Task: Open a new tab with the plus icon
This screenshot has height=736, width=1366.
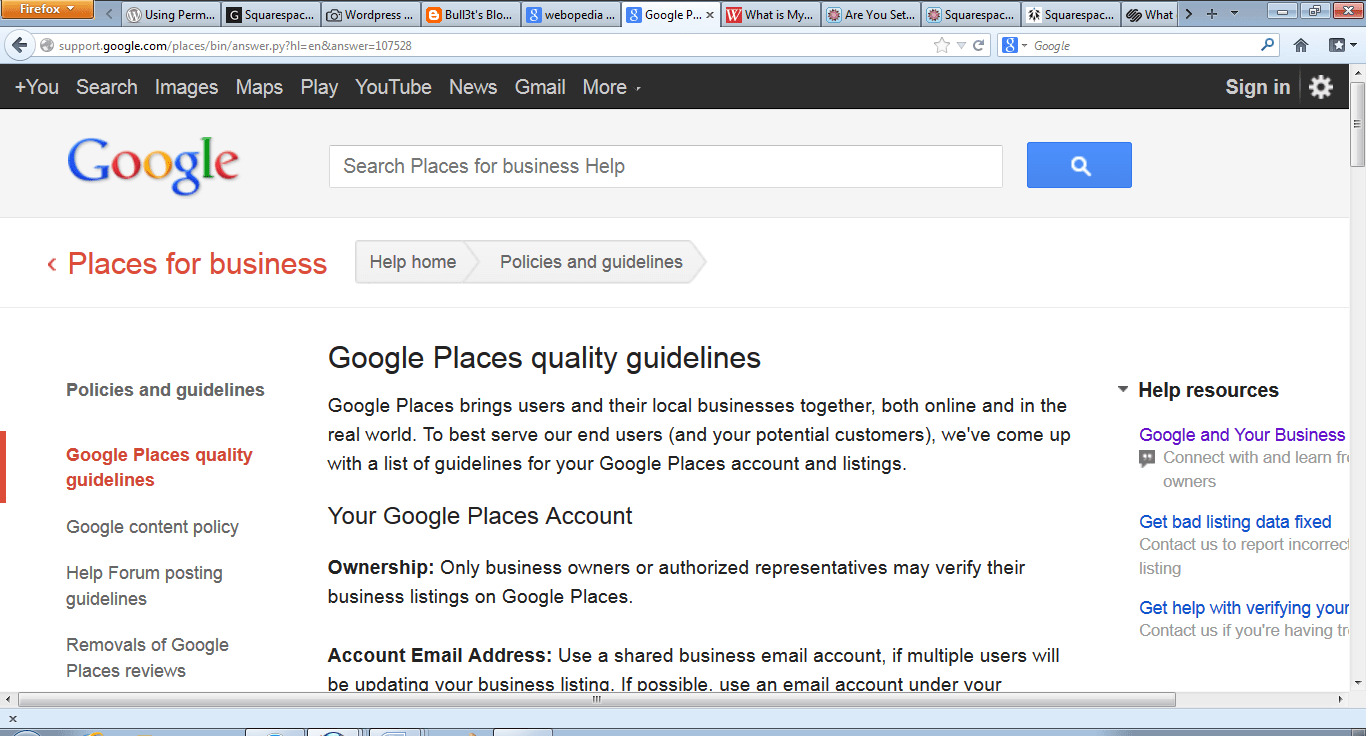Action: click(1212, 14)
